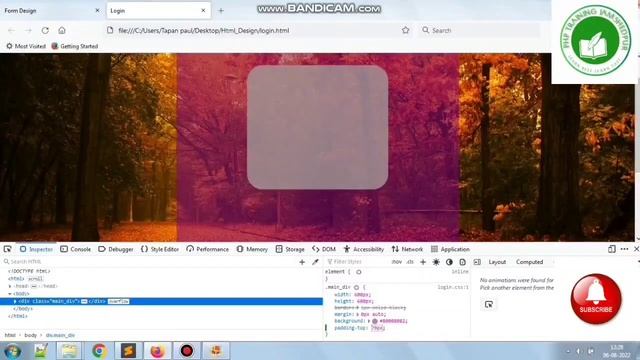The width and height of the screenshot is (640, 360).
Task: Reload the current page
Action: tap(45, 30)
